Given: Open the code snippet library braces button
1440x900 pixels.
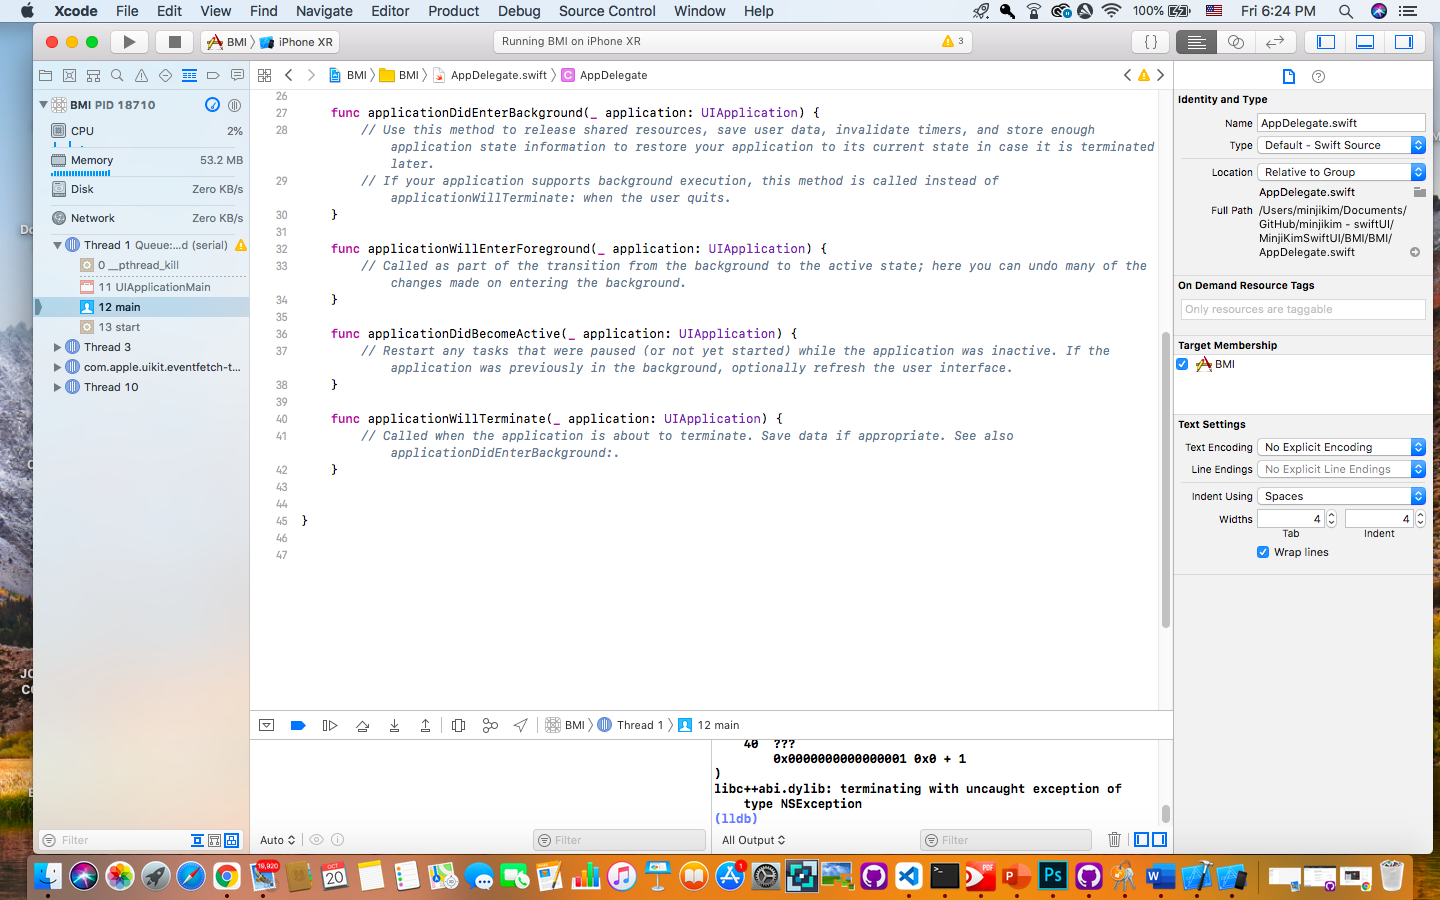Looking at the screenshot, I should point(1151,42).
